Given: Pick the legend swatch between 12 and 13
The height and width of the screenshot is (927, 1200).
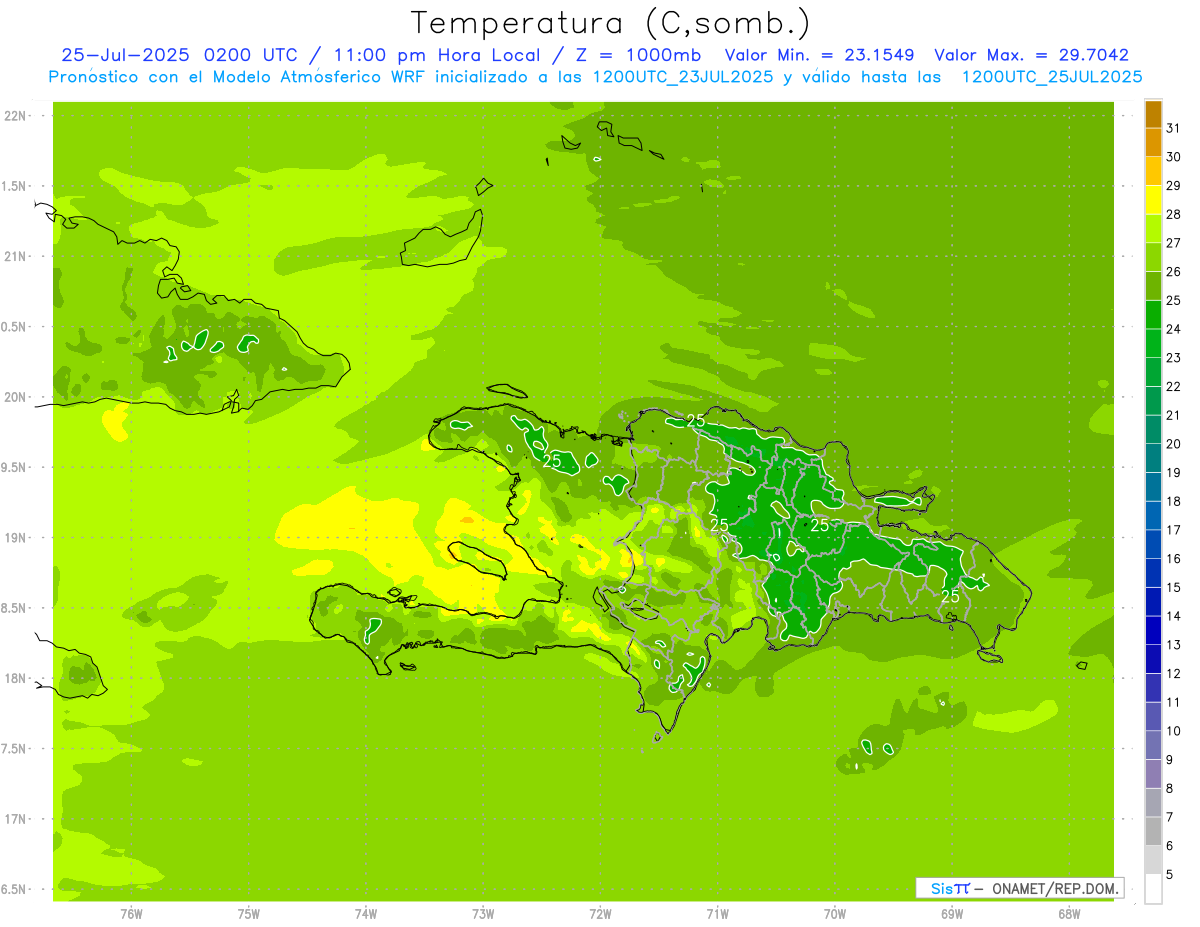Looking at the screenshot, I should click(x=1153, y=659).
